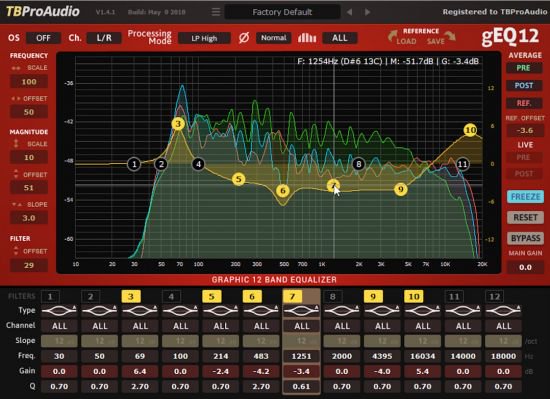Go to previous preset arrow
Screen dimensions: 550x399
point(349,12)
